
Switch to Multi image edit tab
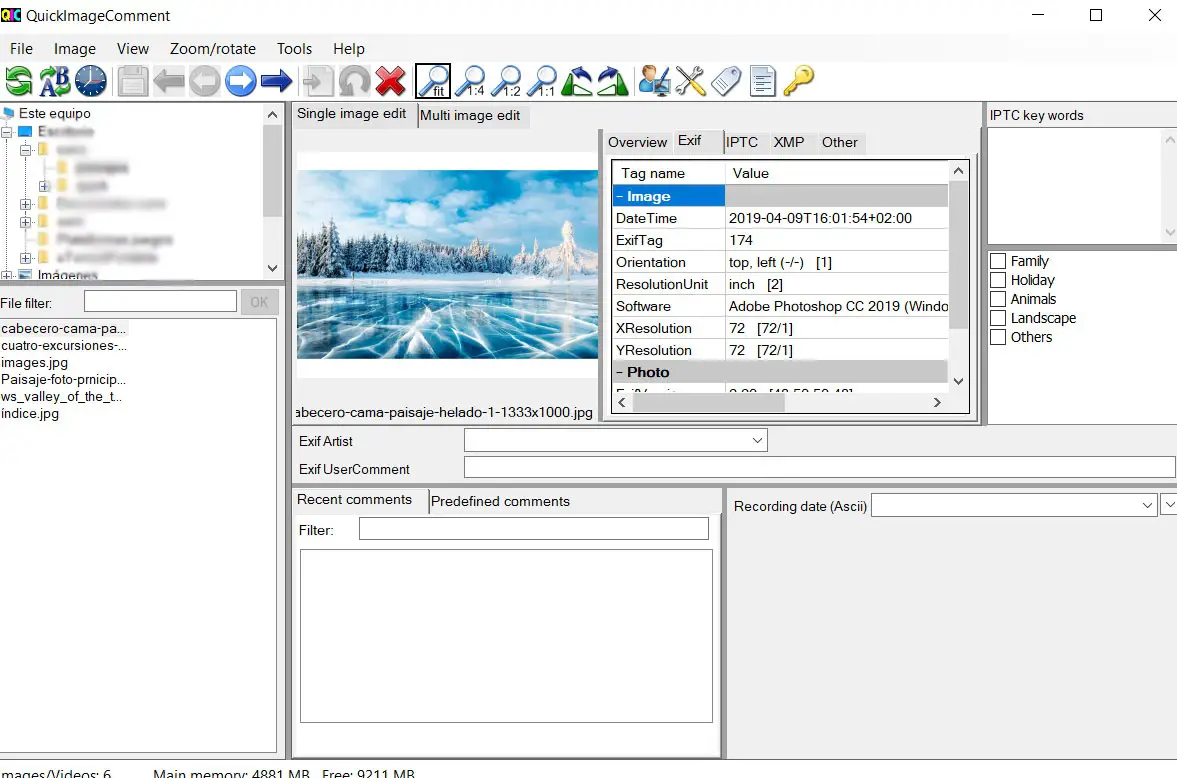pyautogui.click(x=470, y=115)
